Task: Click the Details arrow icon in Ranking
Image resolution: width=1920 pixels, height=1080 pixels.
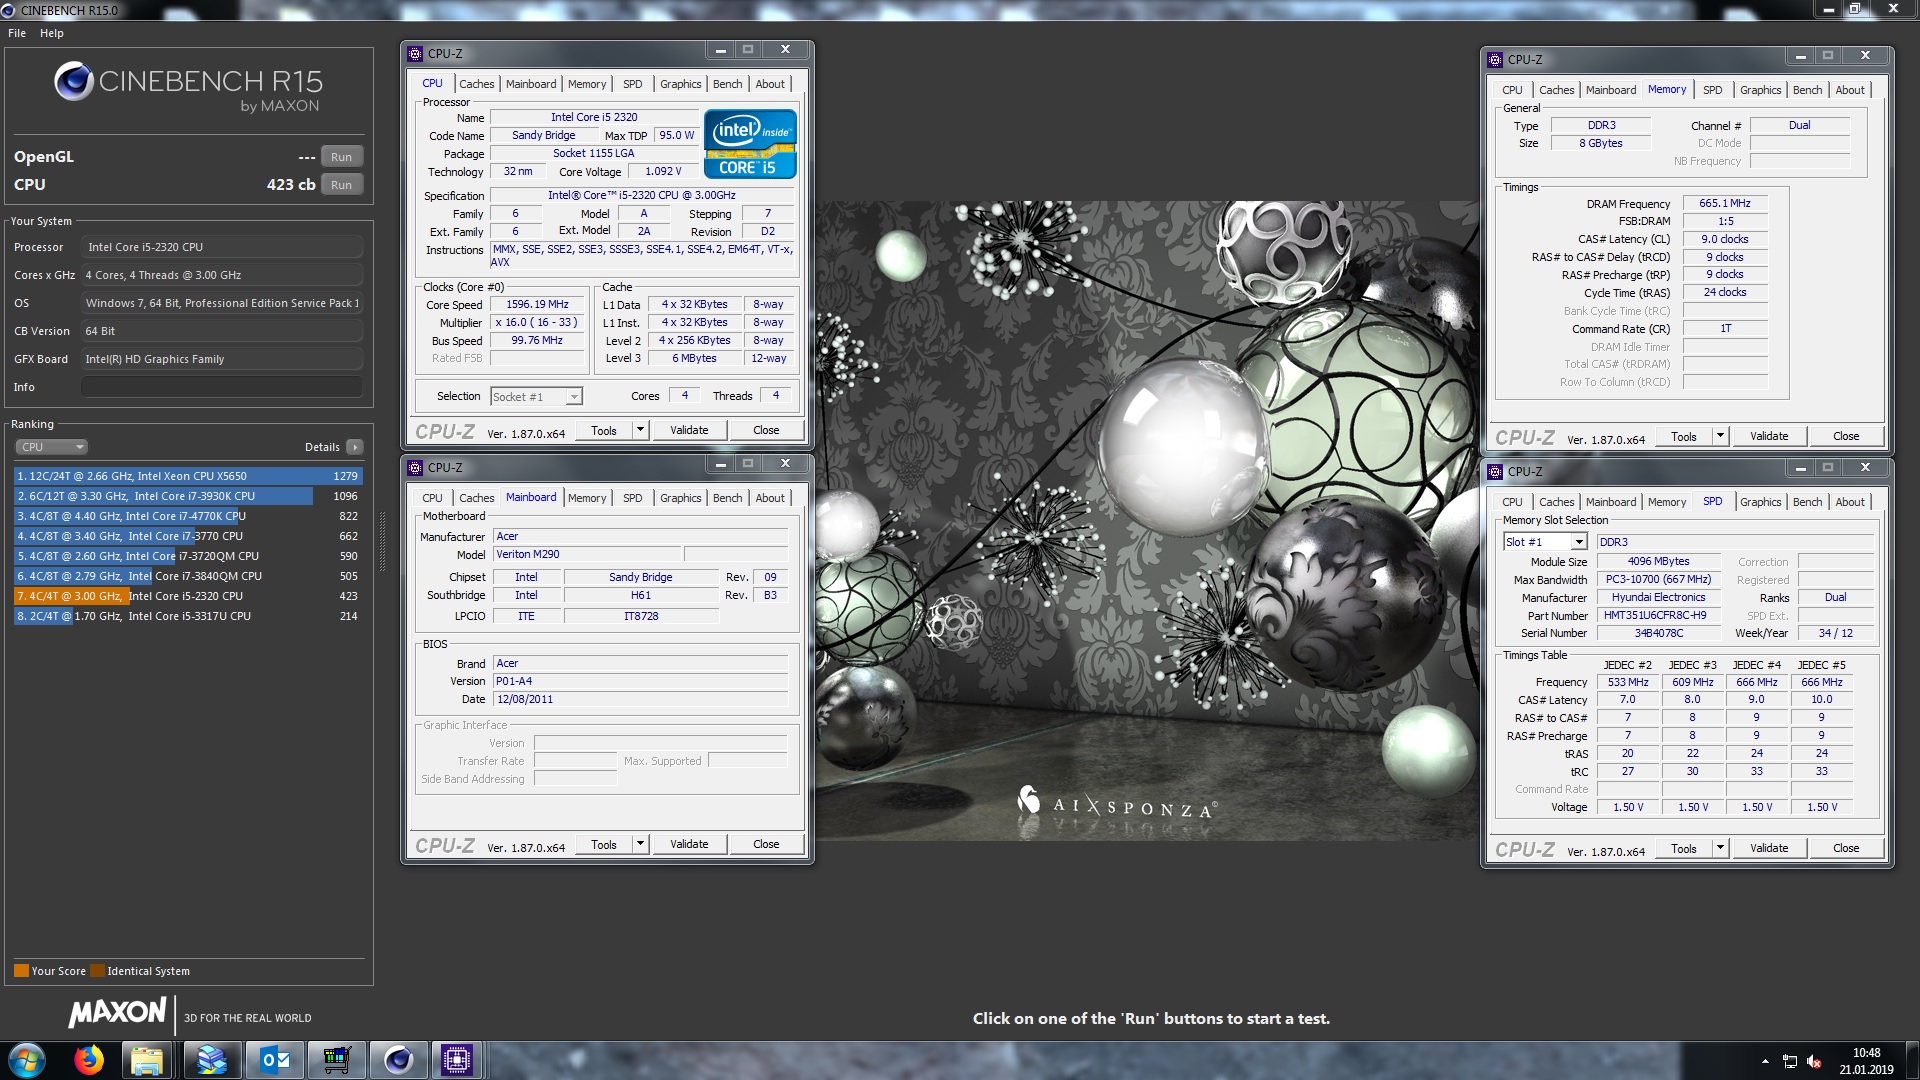Action: click(x=355, y=447)
